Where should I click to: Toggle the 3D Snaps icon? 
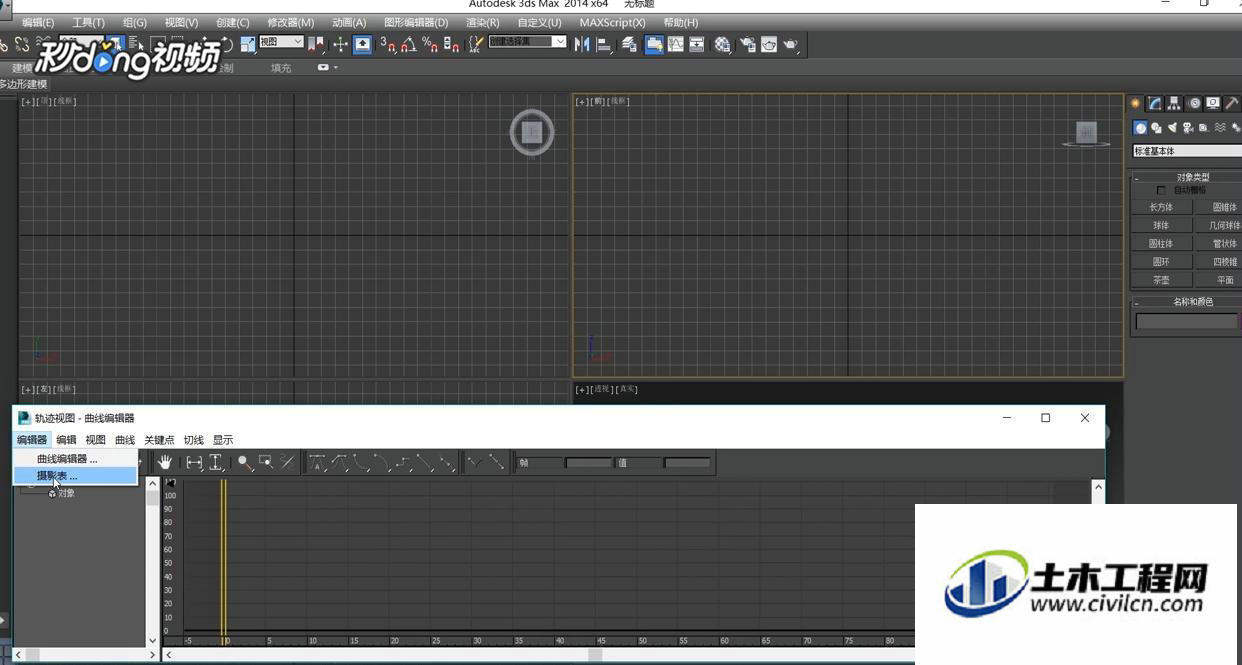[388, 44]
